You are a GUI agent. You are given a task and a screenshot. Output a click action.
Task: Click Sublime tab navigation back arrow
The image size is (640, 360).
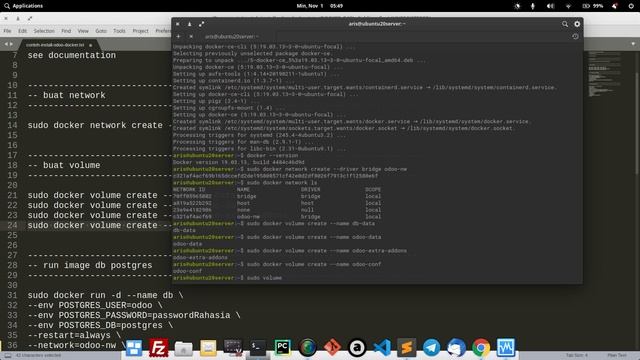pyautogui.click(x=6, y=44)
